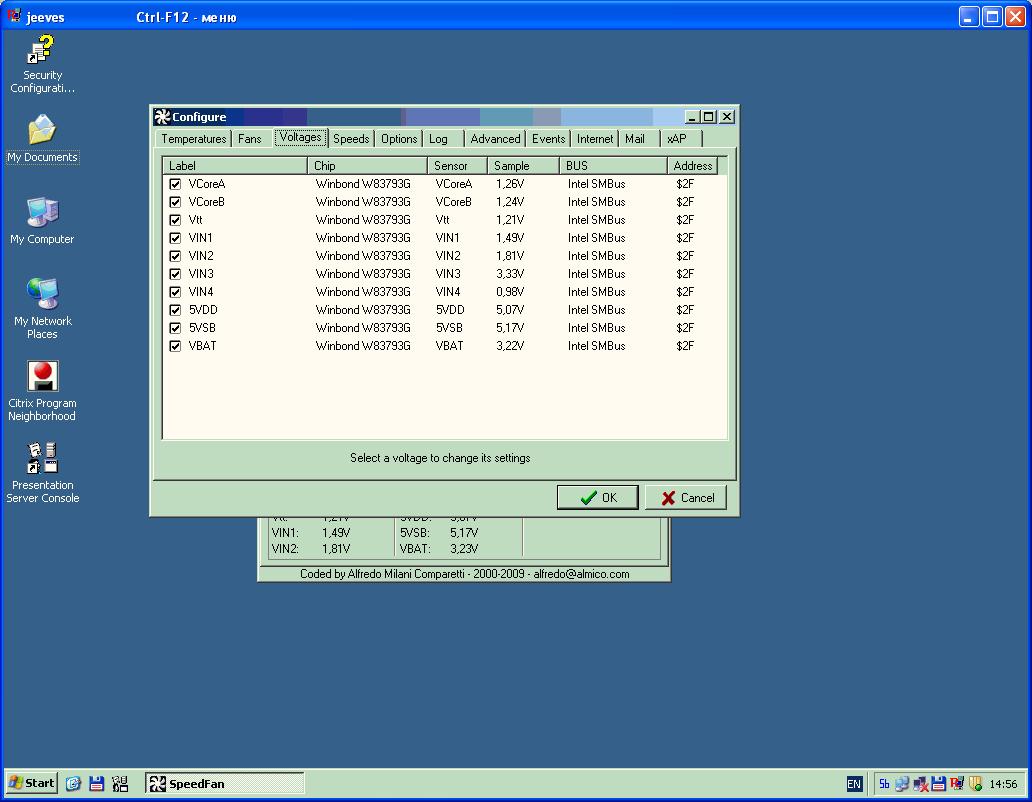This screenshot has height=802, width=1032.
Task: Open the Advanced tab
Action: point(495,139)
